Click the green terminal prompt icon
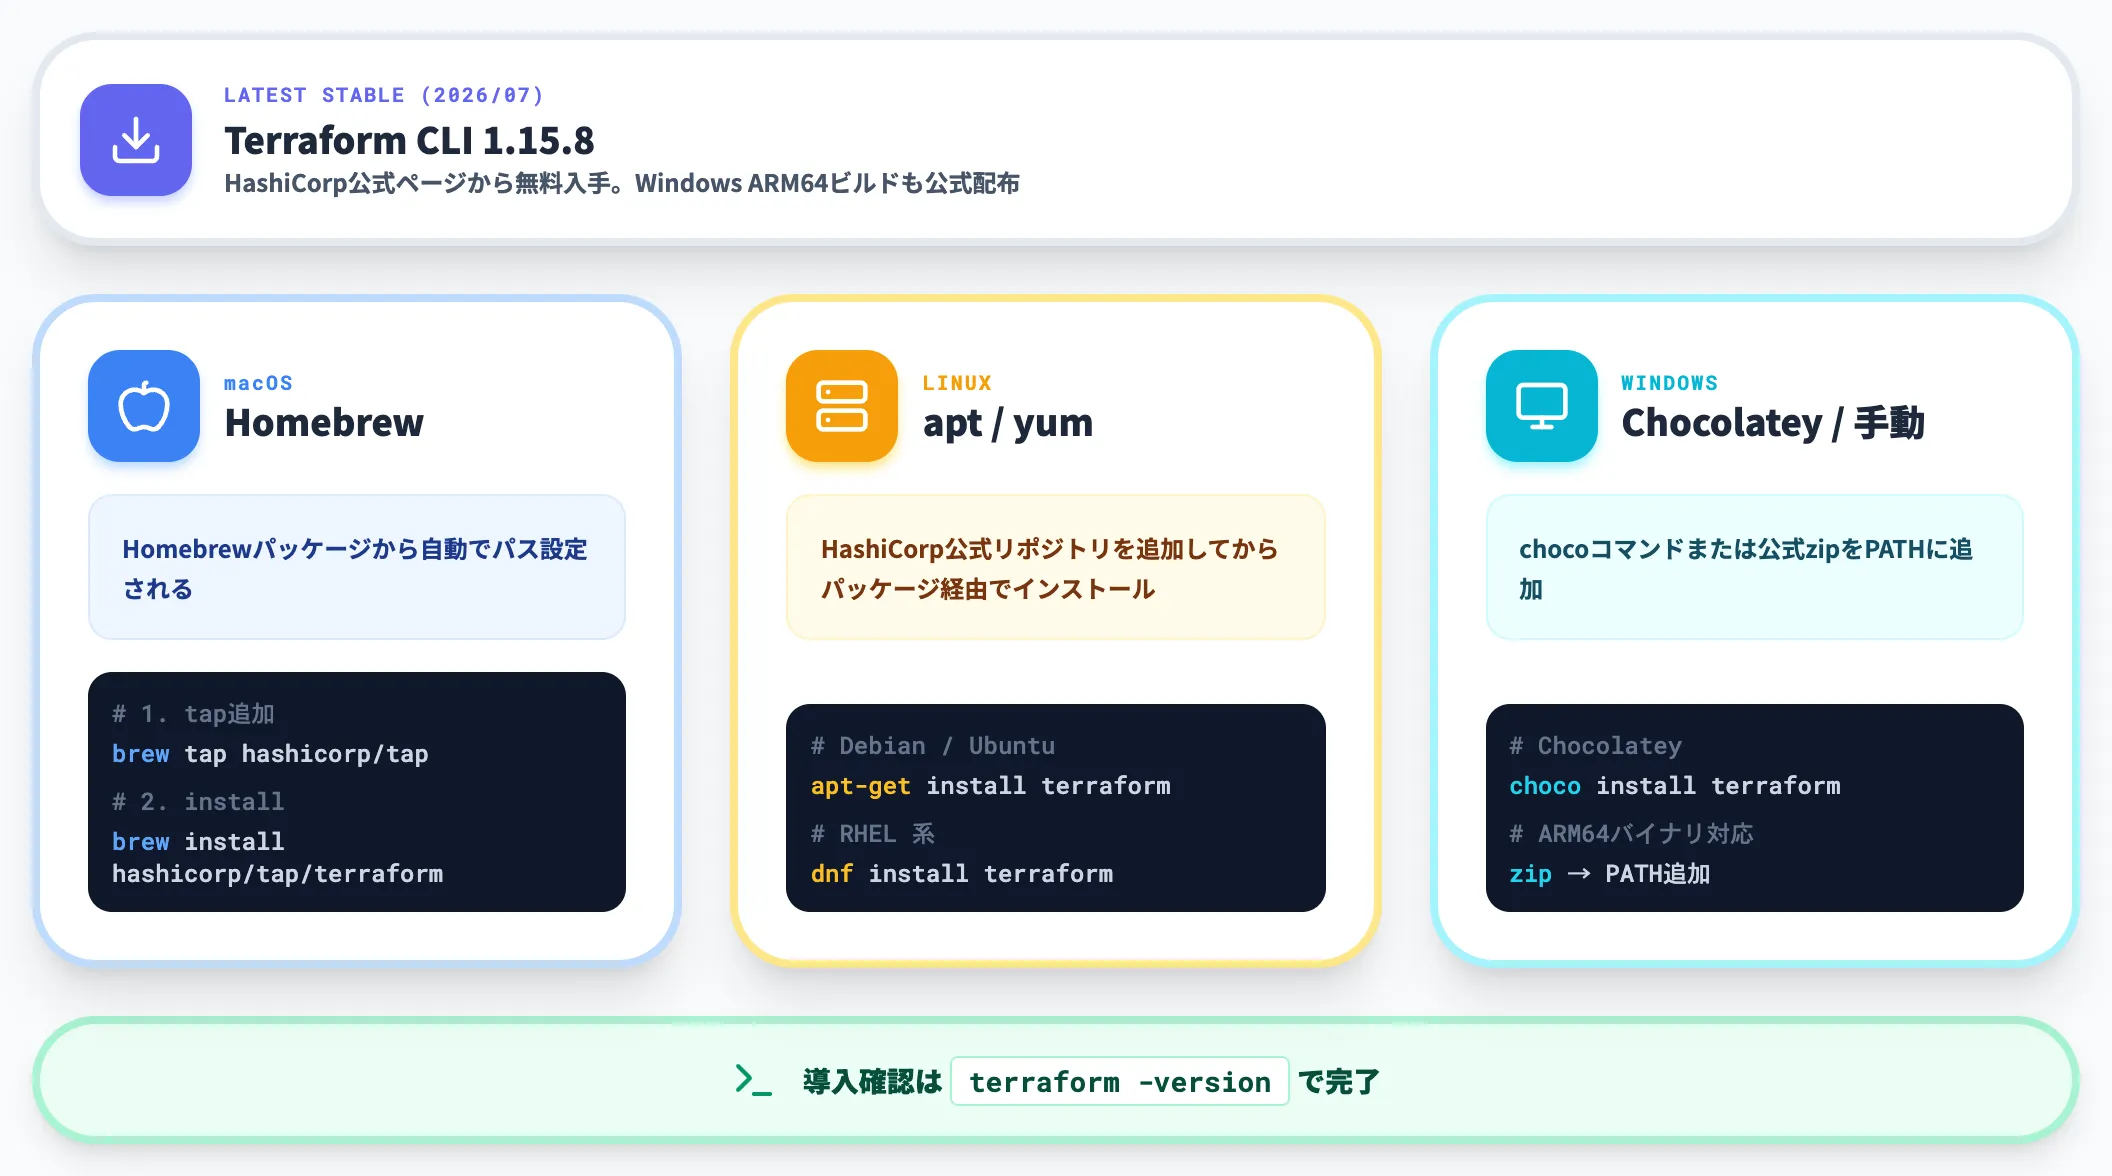 (753, 1081)
